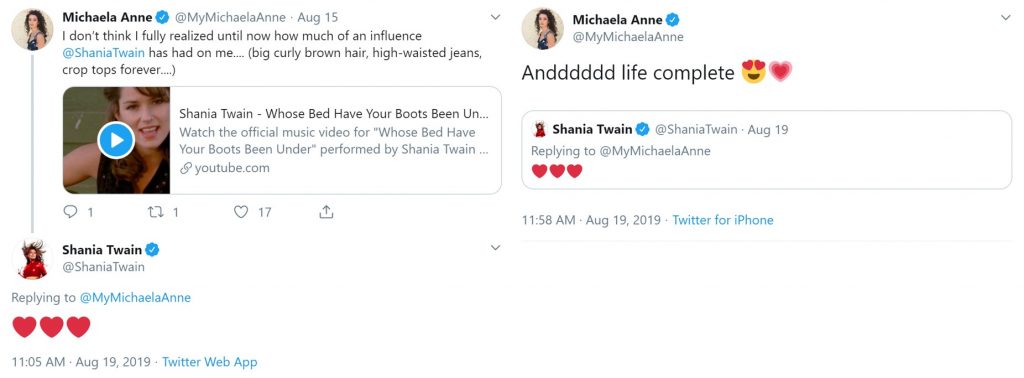Open Michaela Anne's profile avatar in left thread
The image size is (1024, 378).
pos(32,29)
